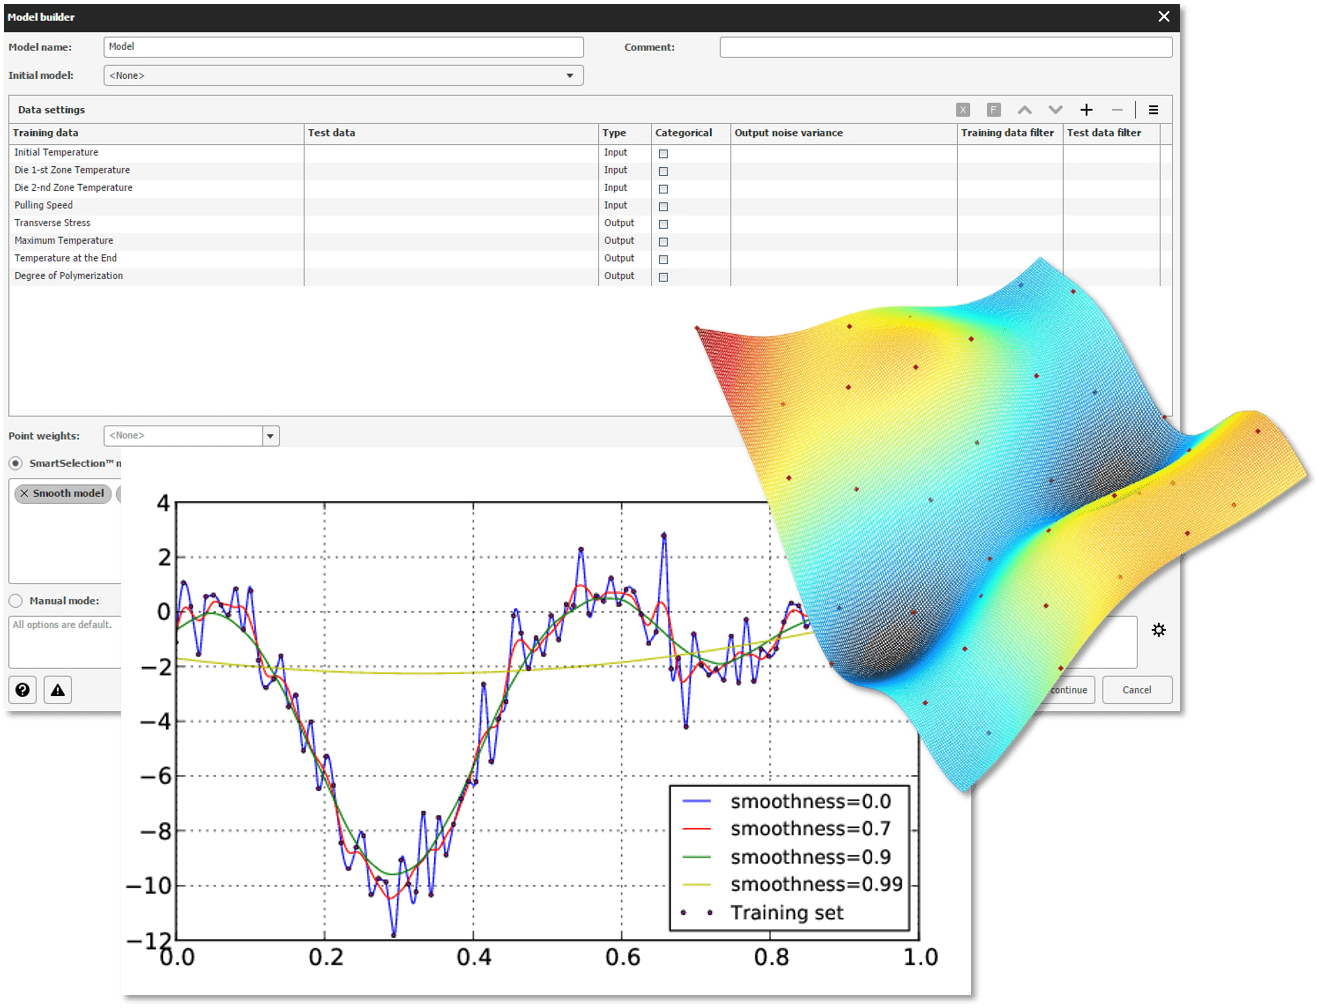Select the Die 2-nd Zone Temperature row
1330x1008 pixels.
coord(590,188)
